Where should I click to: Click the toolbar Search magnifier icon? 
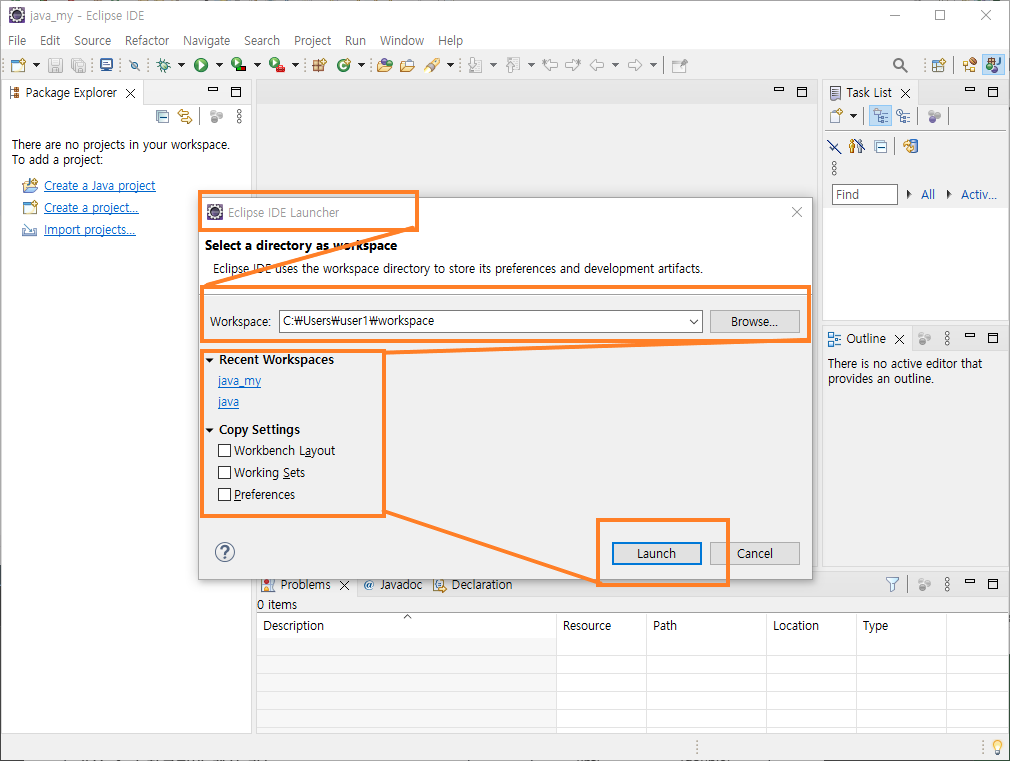pos(900,65)
